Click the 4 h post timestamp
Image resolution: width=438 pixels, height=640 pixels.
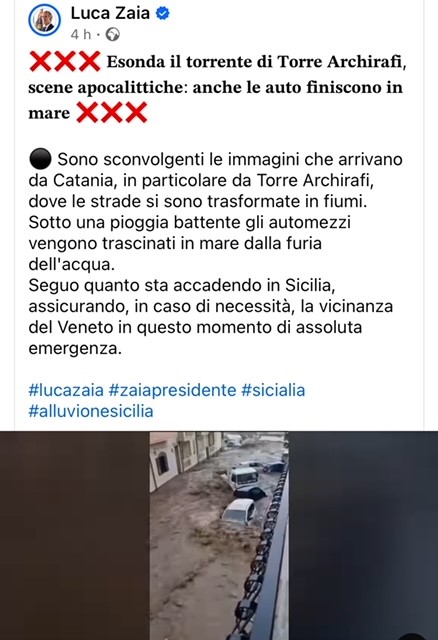(x=81, y=35)
